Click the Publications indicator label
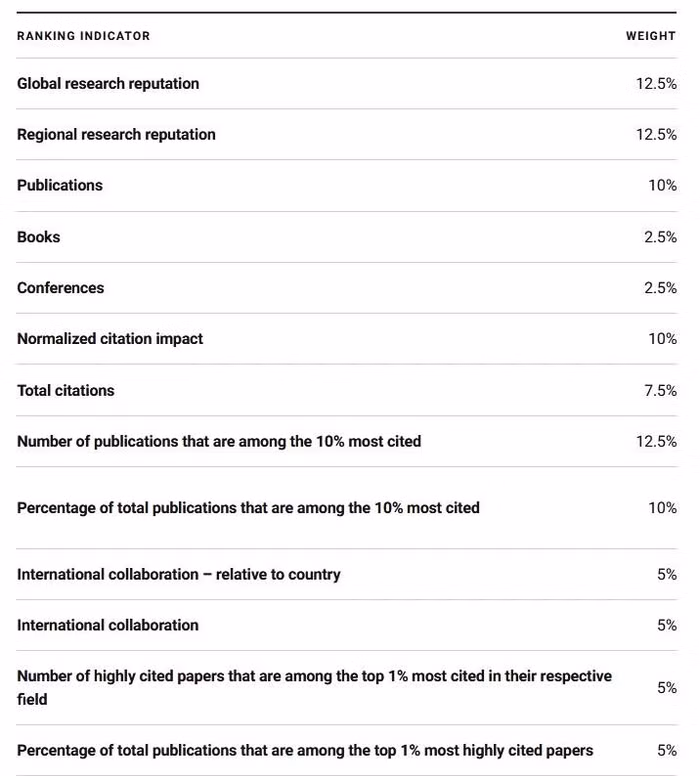This screenshot has width=700, height=776. coord(60,186)
